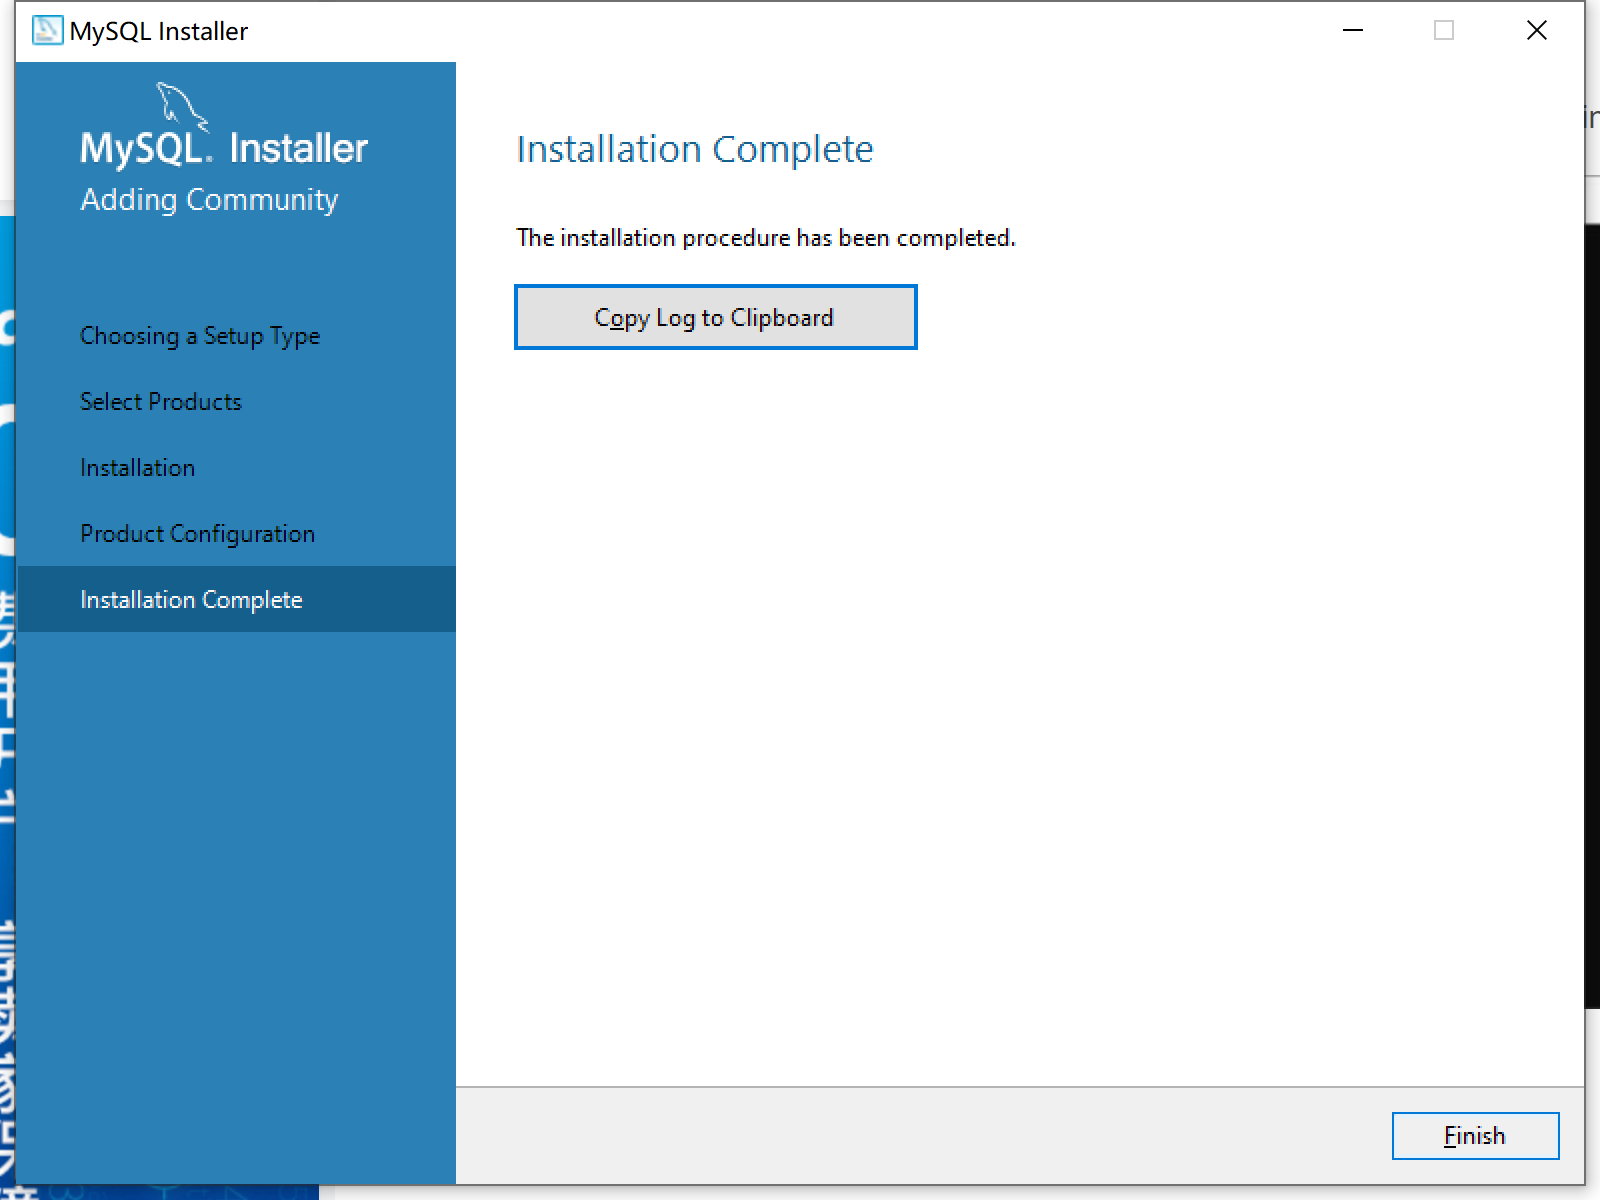1600x1200 pixels.
Task: Click MySQL Installer window title text
Action: (159, 31)
